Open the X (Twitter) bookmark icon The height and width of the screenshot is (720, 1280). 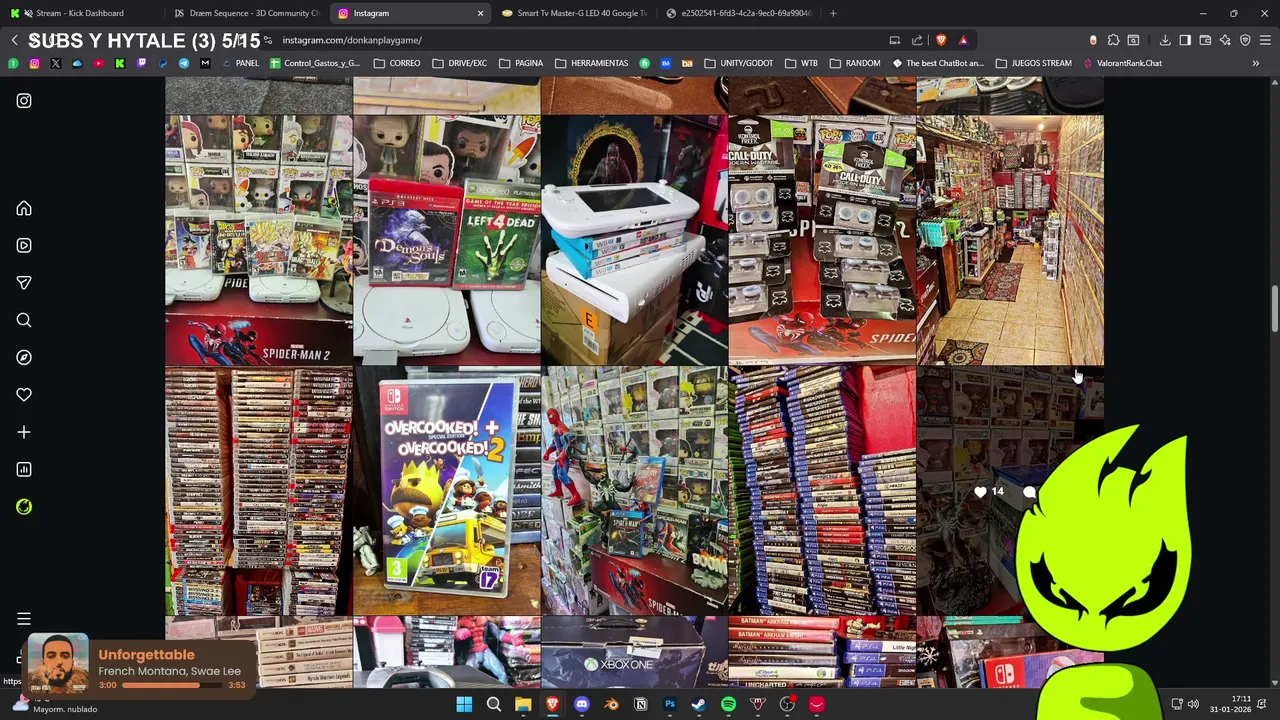tap(56, 63)
